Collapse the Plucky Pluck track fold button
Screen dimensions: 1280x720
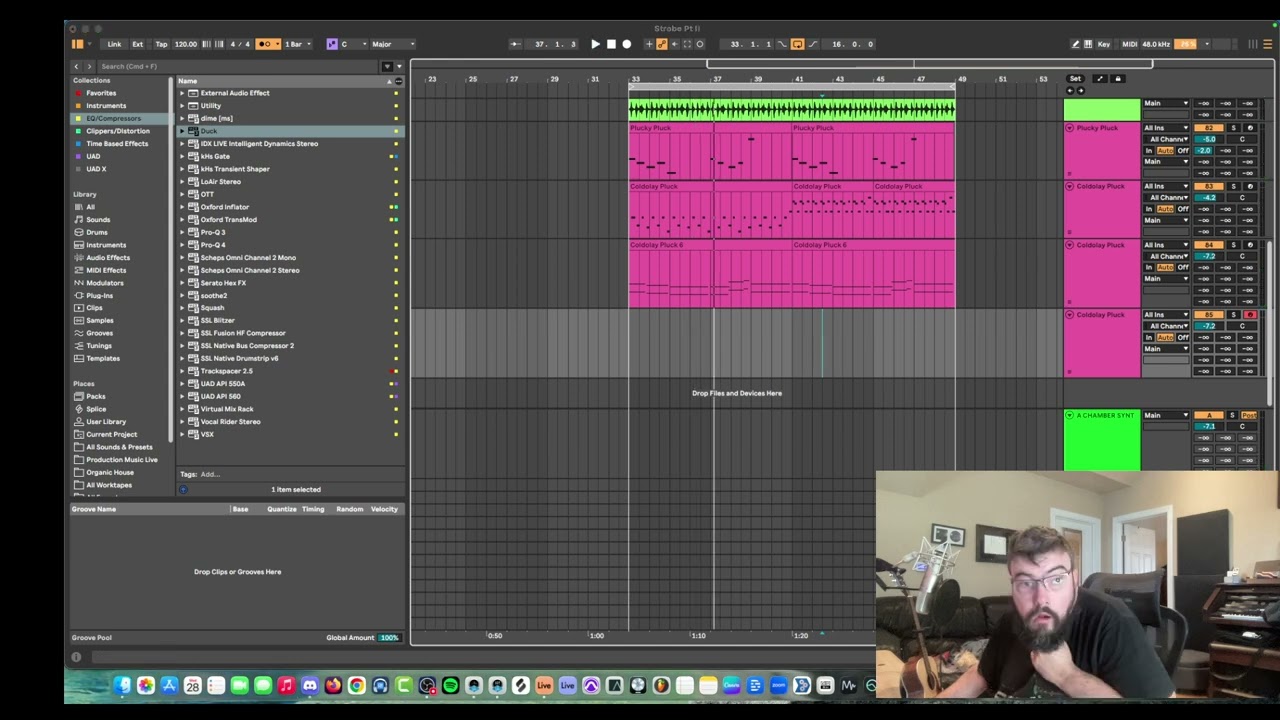click(1070, 128)
